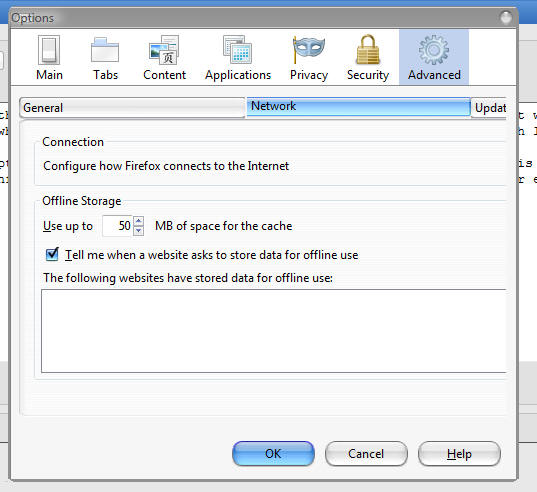Increase cache size with up arrow
The image size is (537, 492).
(x=138, y=221)
